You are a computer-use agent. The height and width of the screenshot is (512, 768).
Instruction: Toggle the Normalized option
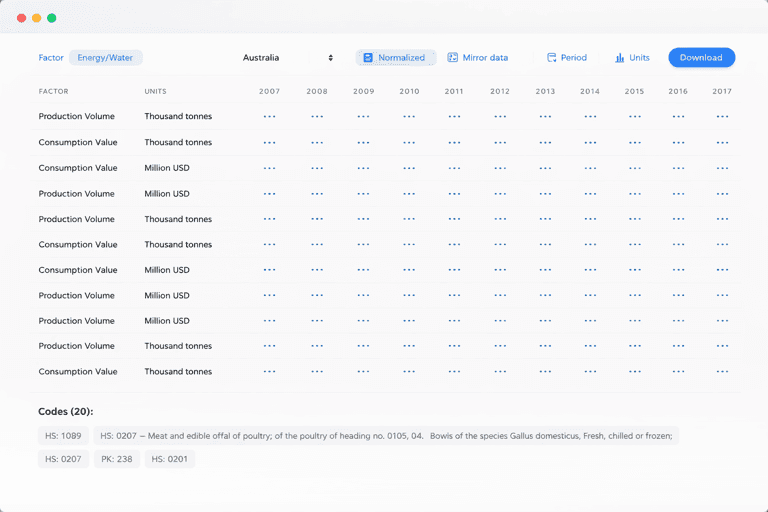tap(396, 58)
